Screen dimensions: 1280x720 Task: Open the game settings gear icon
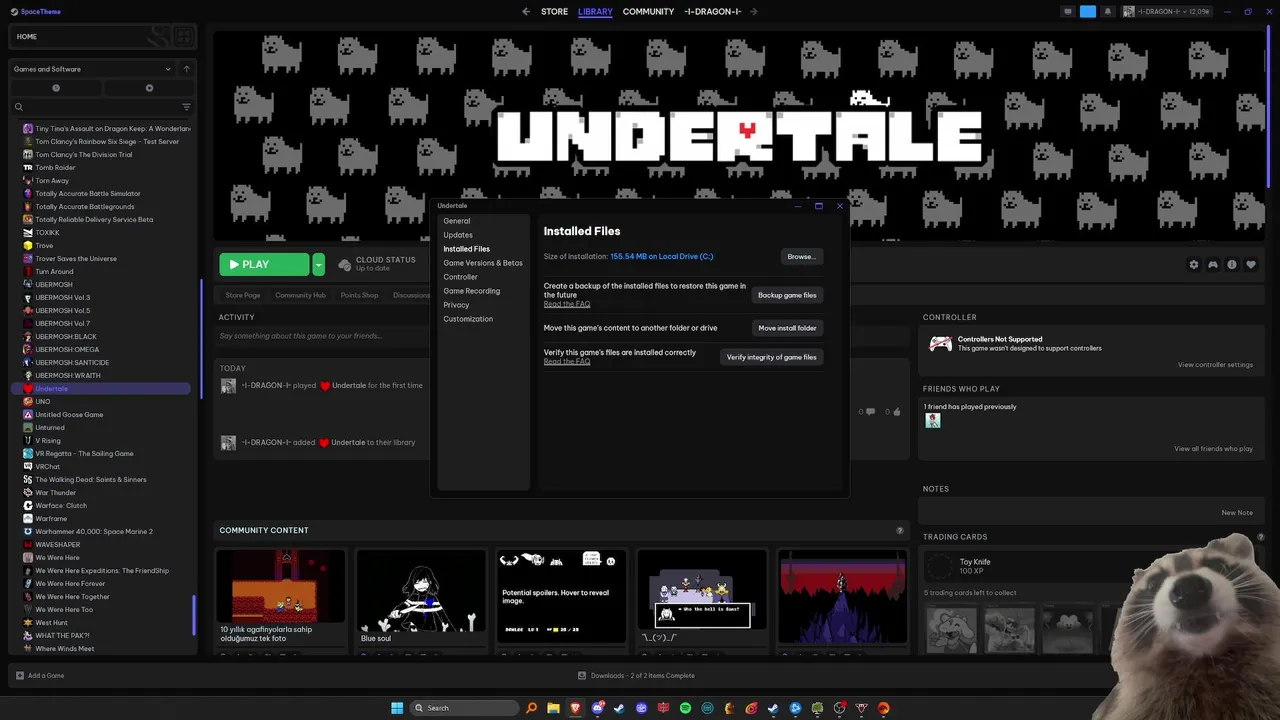click(x=1193, y=265)
